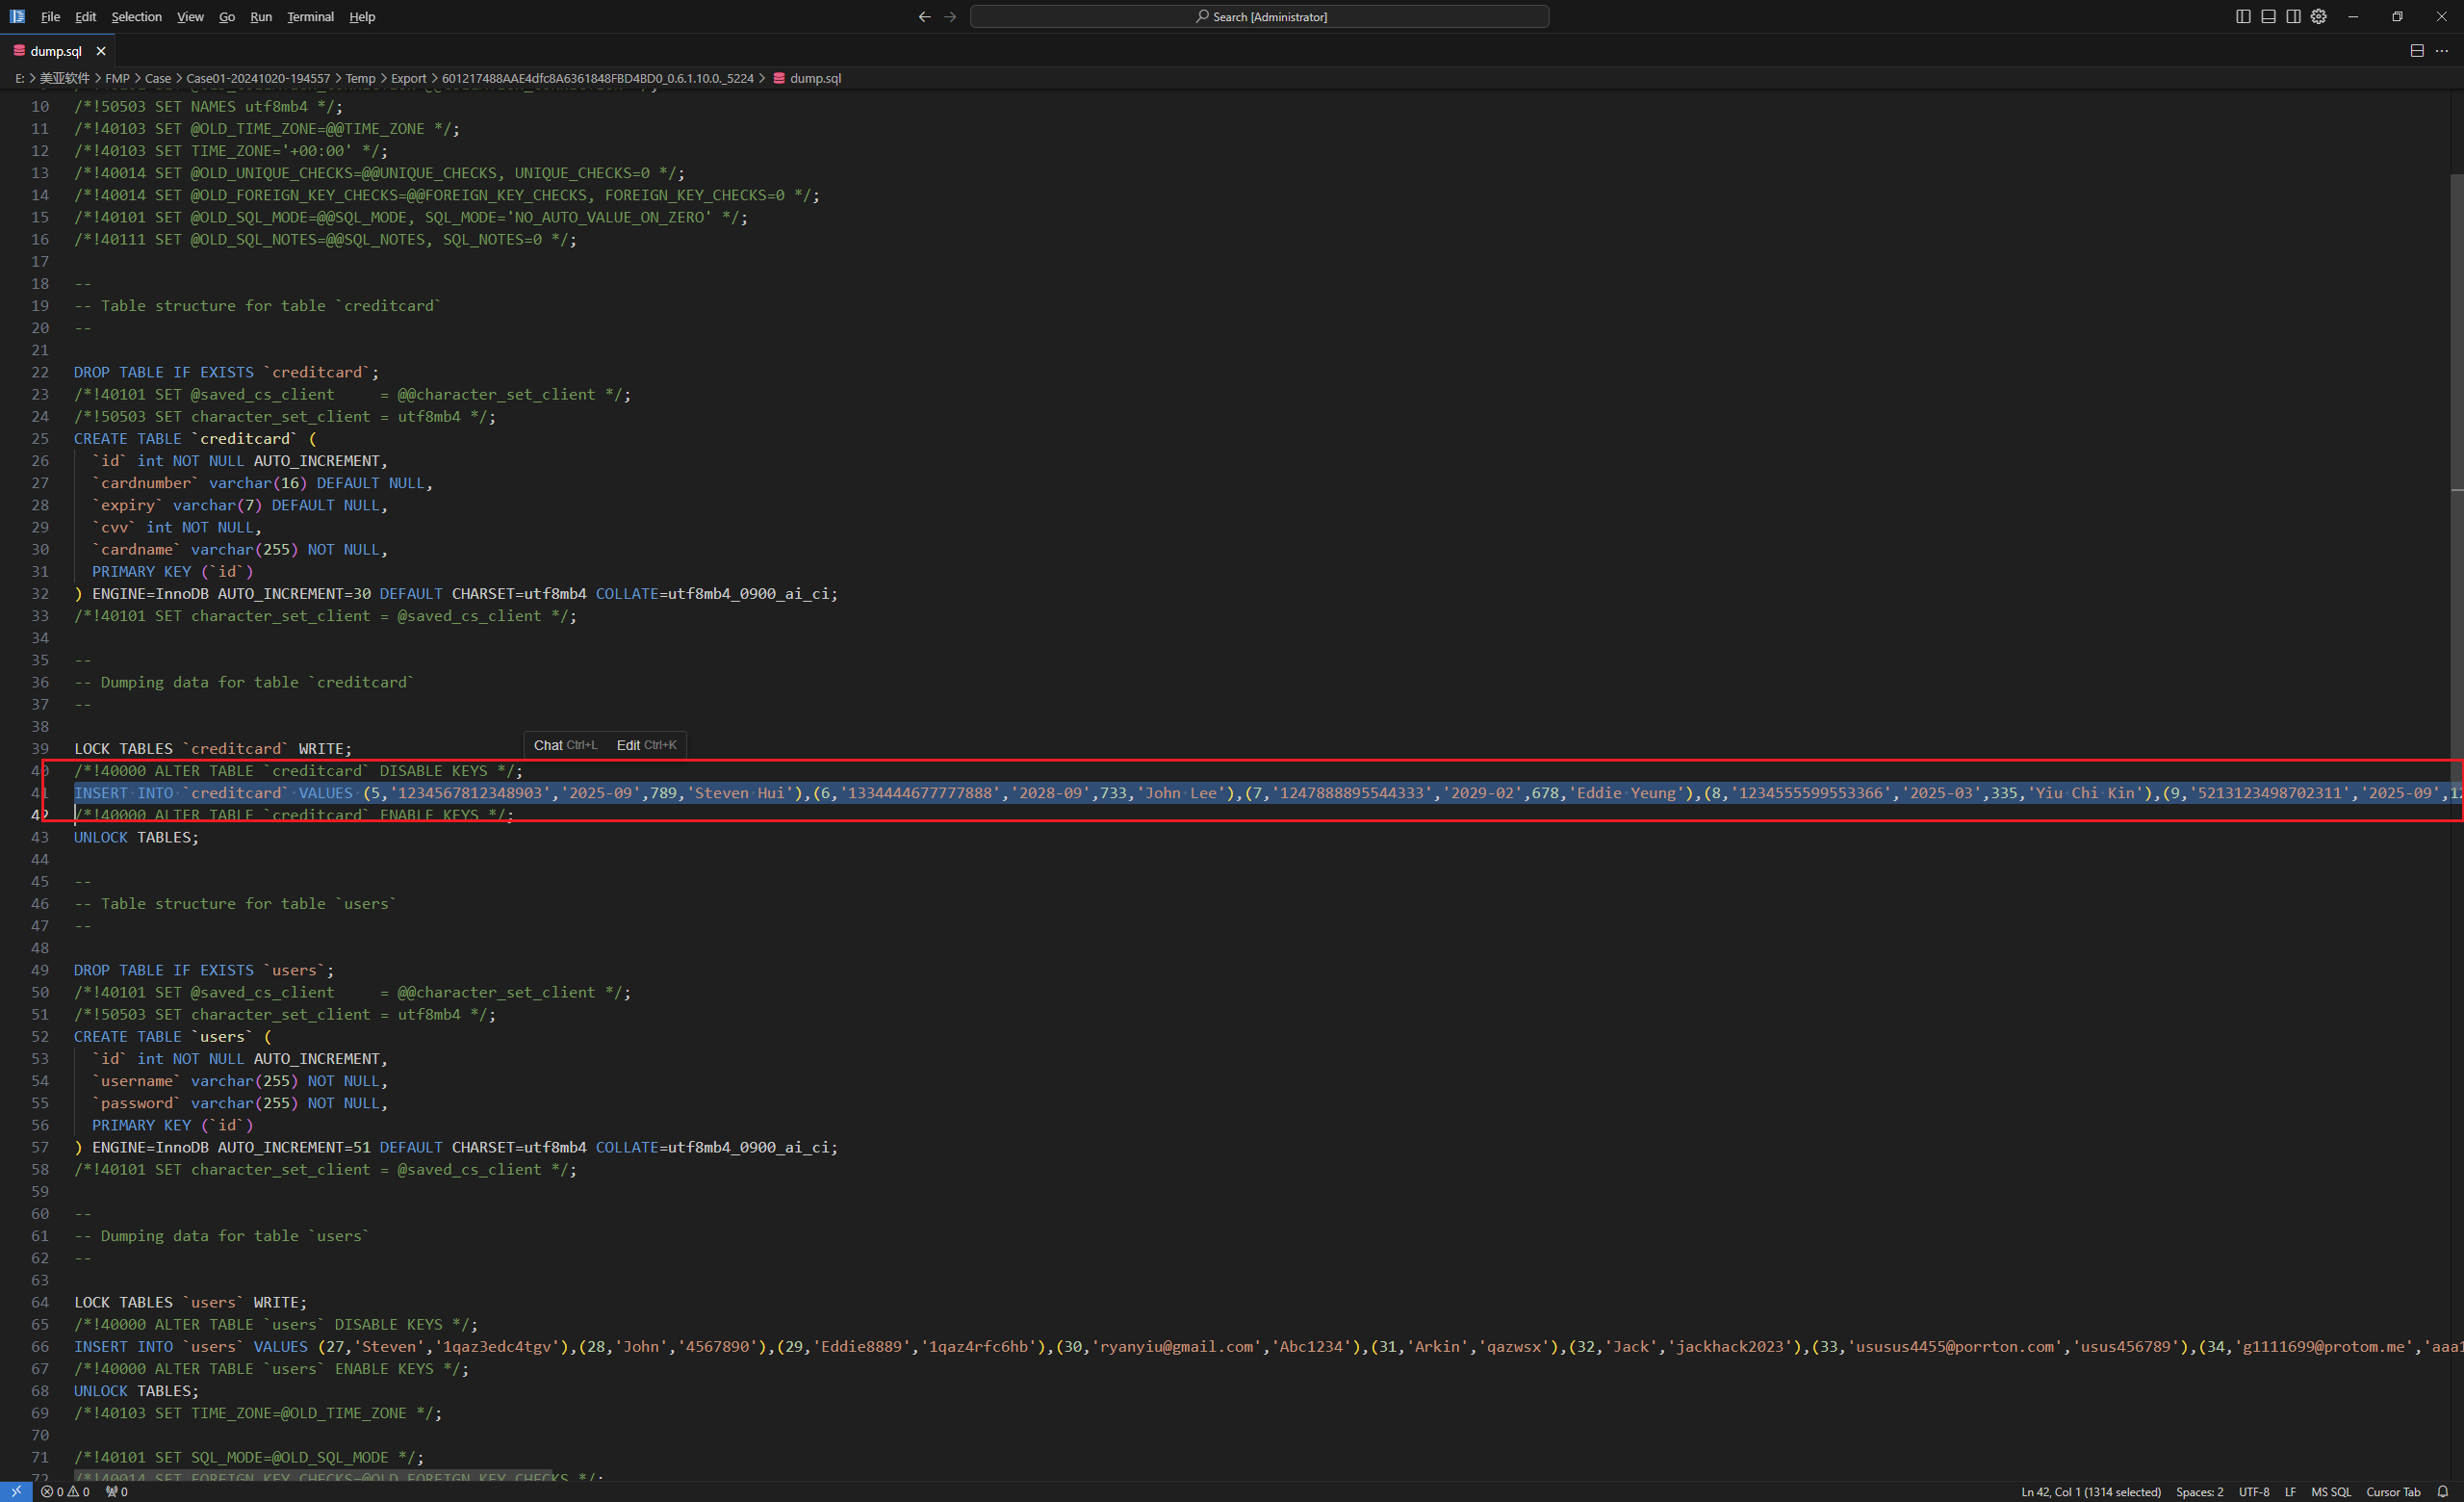Click the Cursor app logo icon
Image resolution: width=2464 pixels, height=1502 pixels.
pyautogui.click(x=17, y=16)
